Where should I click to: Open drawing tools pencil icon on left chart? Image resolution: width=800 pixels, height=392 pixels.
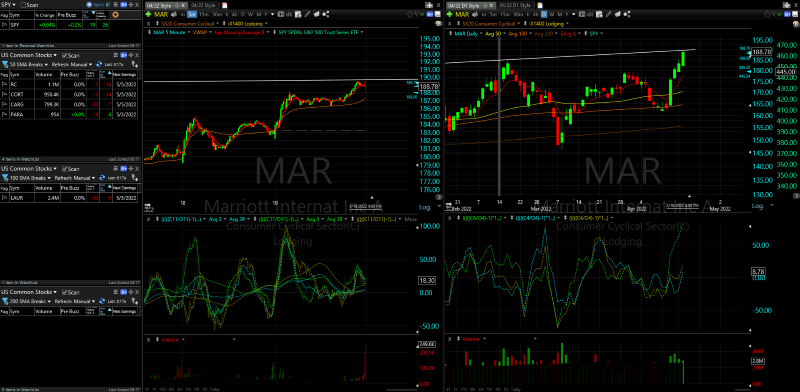[308, 14]
